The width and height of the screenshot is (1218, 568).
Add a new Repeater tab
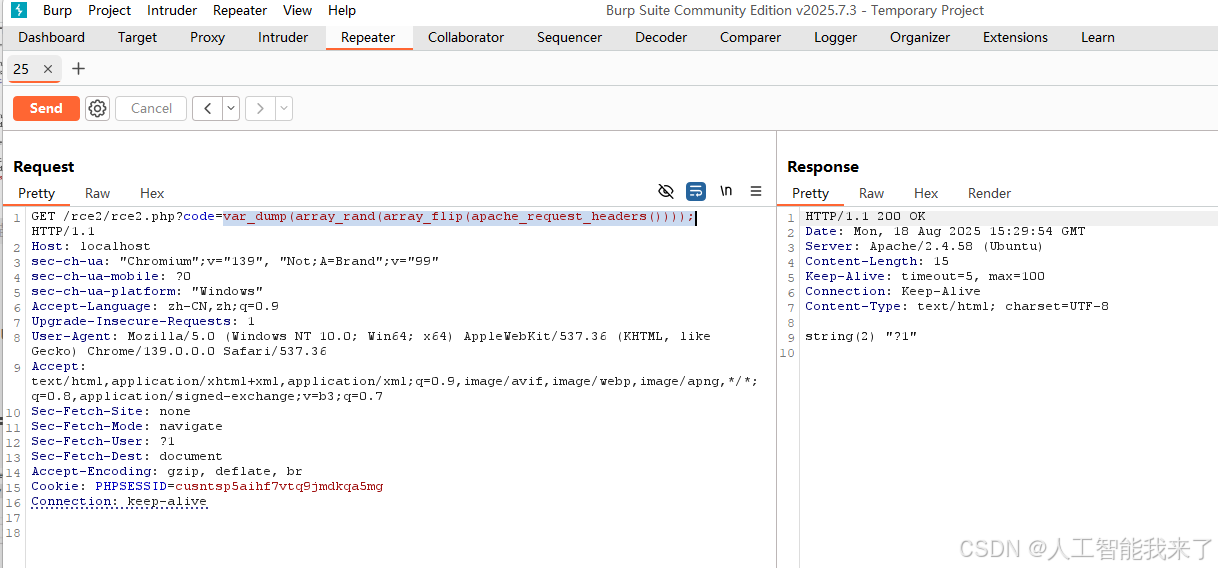tap(79, 69)
